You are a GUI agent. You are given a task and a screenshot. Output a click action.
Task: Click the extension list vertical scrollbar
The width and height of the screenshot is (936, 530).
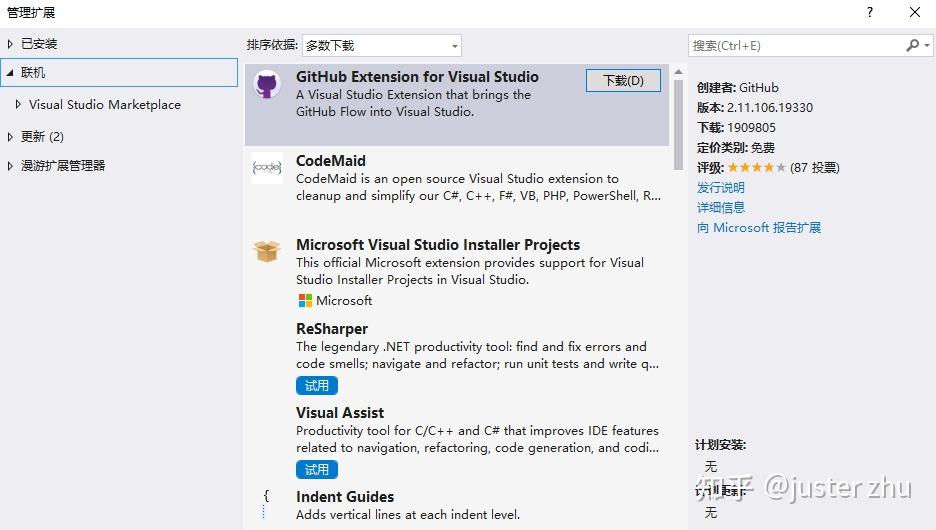(x=678, y=120)
